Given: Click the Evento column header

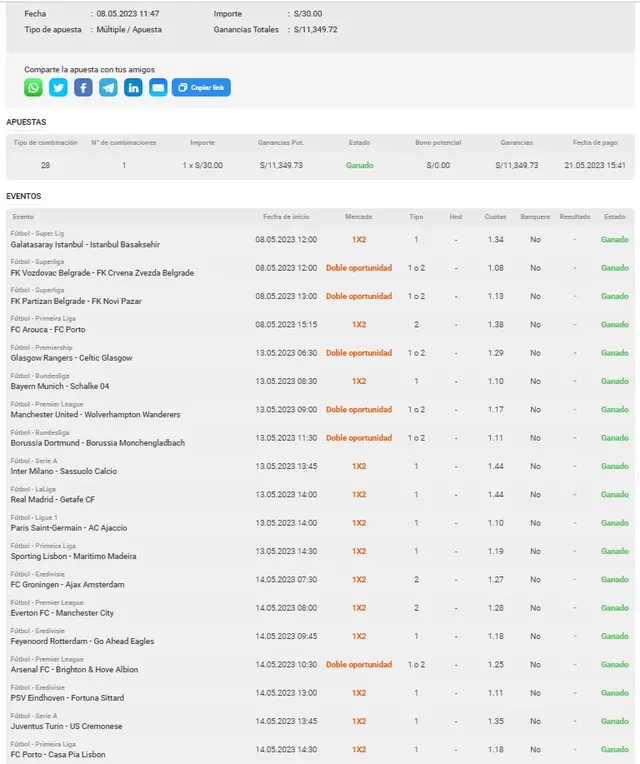Looking at the screenshot, I should pos(23,216).
